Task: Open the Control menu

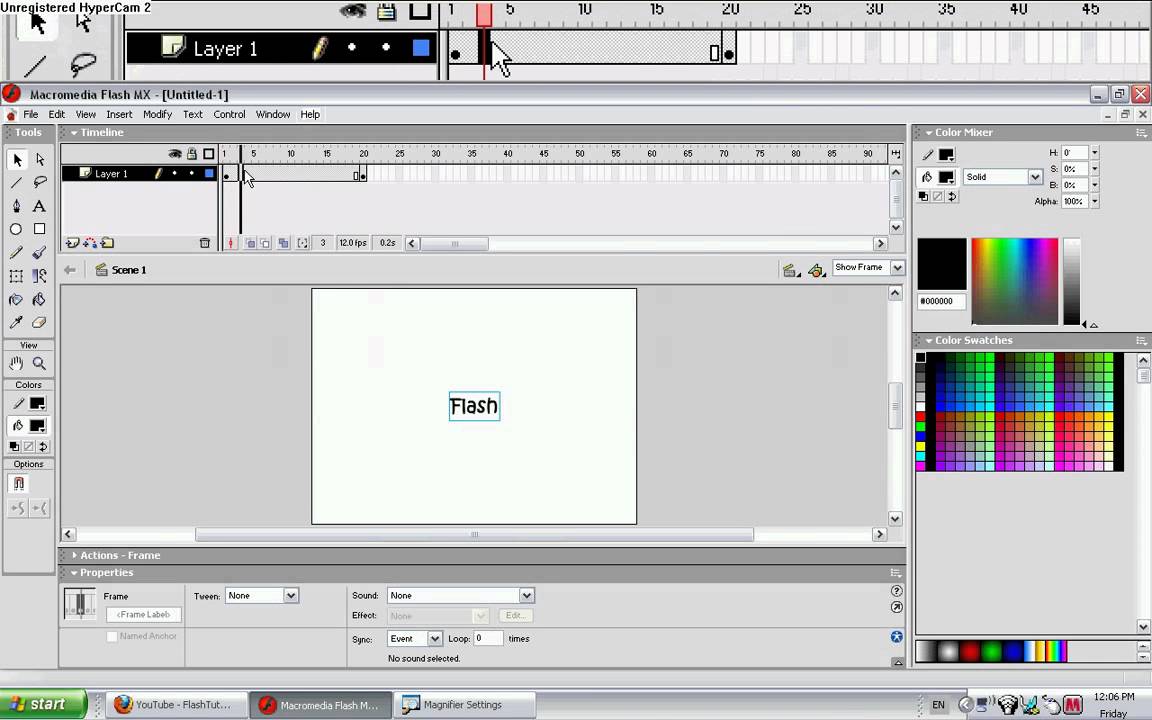Action: [x=229, y=115]
